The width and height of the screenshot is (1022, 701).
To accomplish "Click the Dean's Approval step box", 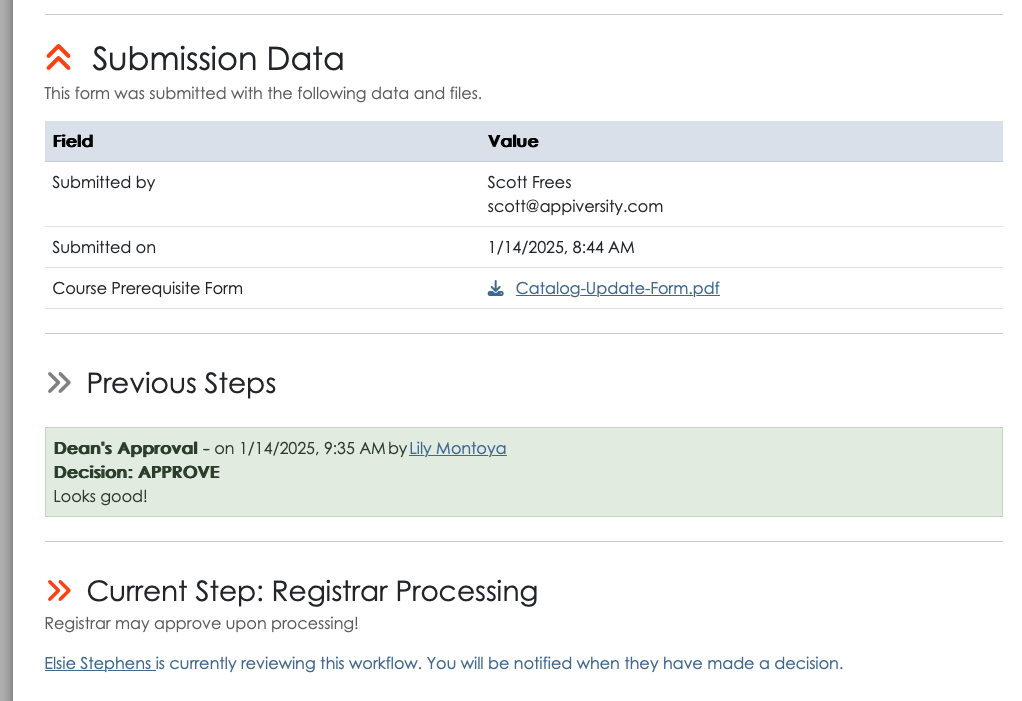I will tap(523, 472).
